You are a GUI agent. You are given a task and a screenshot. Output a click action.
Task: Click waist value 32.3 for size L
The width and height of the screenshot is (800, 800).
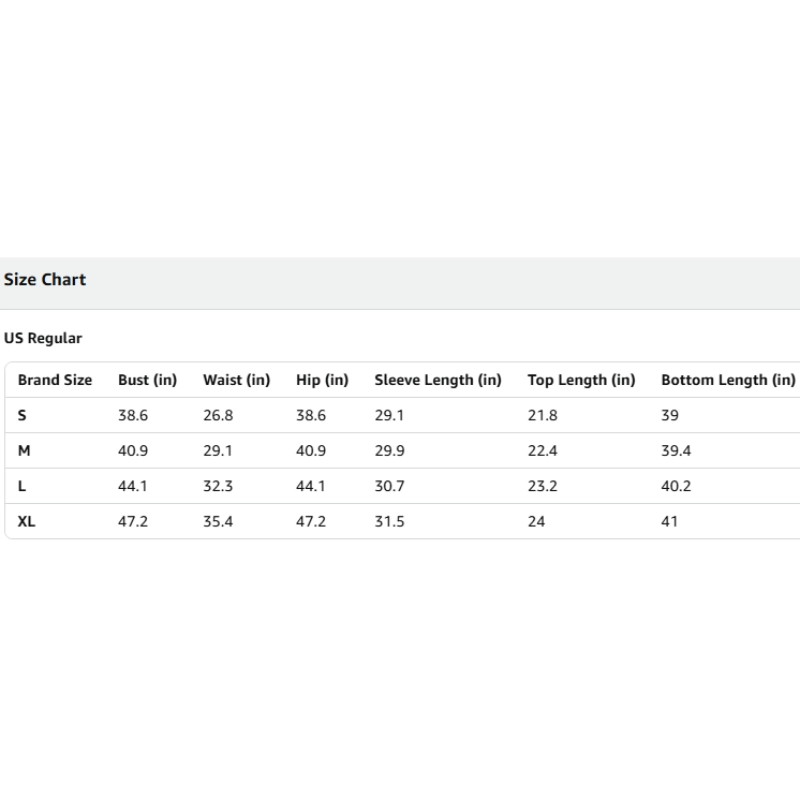(x=218, y=486)
